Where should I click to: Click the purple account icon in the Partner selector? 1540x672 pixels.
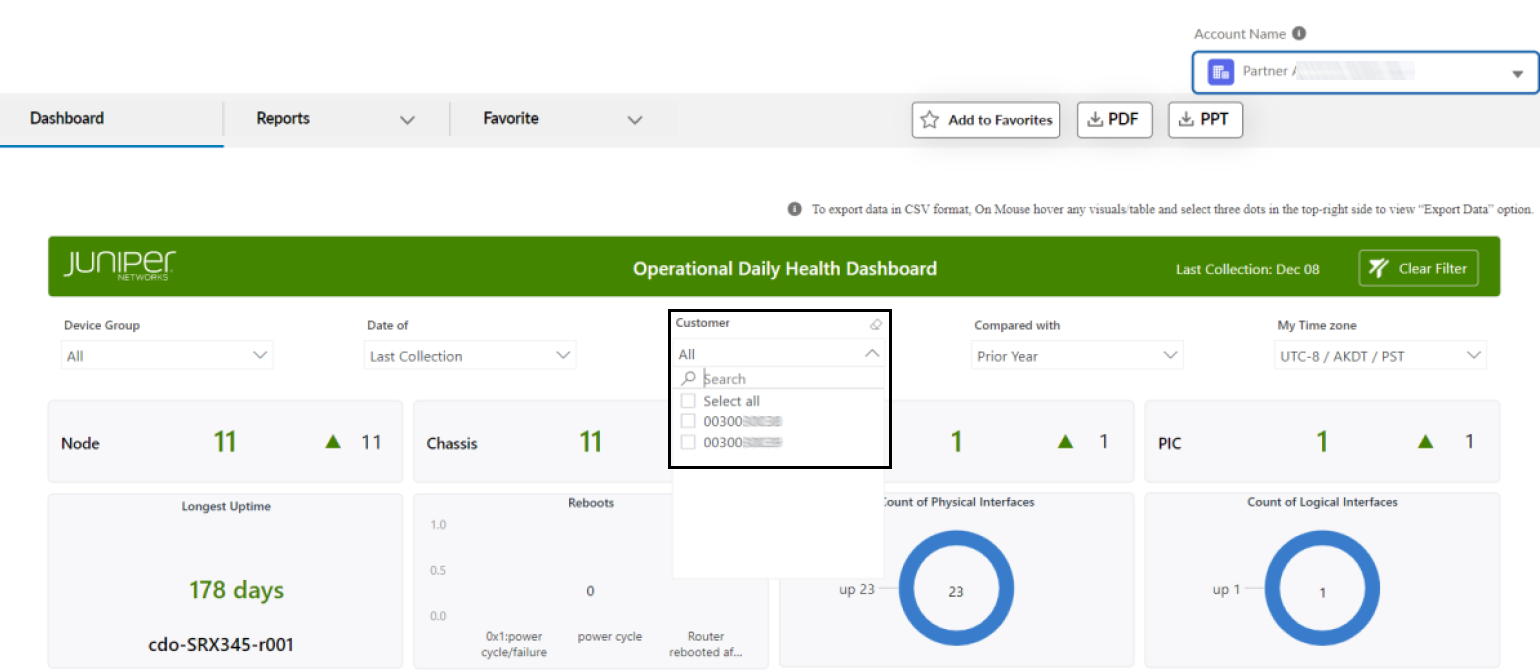click(x=1220, y=70)
